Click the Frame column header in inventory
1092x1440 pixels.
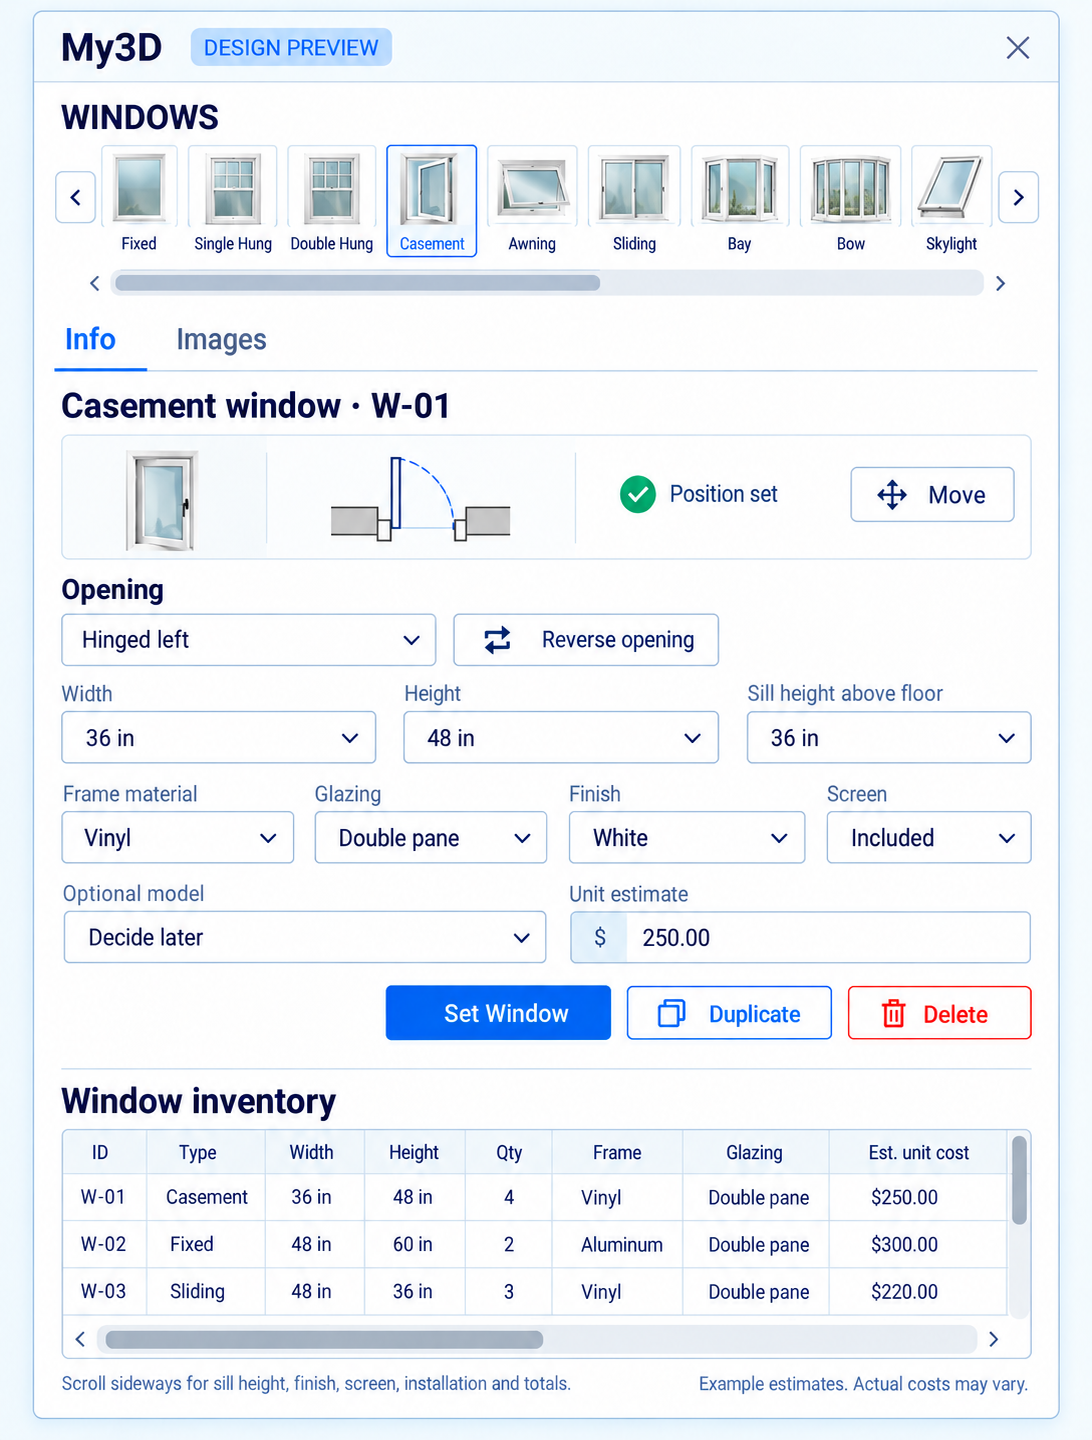pyautogui.click(x=617, y=1152)
